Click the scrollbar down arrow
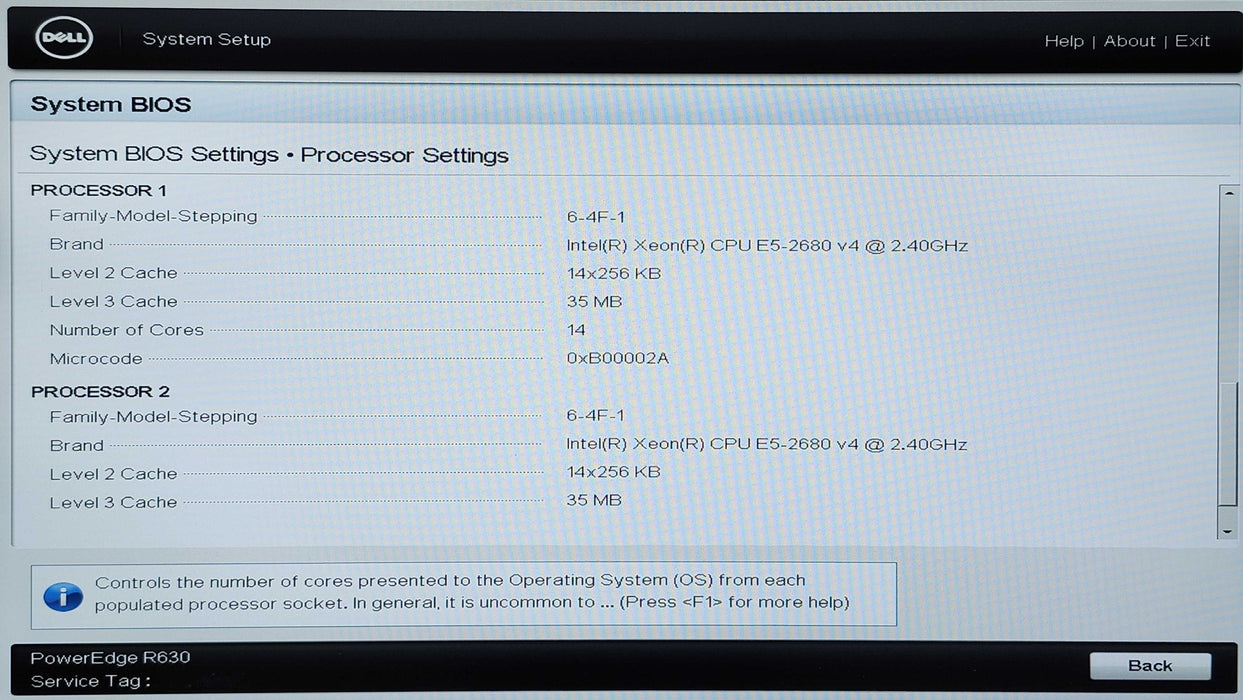The height and width of the screenshot is (700, 1243). [1229, 532]
